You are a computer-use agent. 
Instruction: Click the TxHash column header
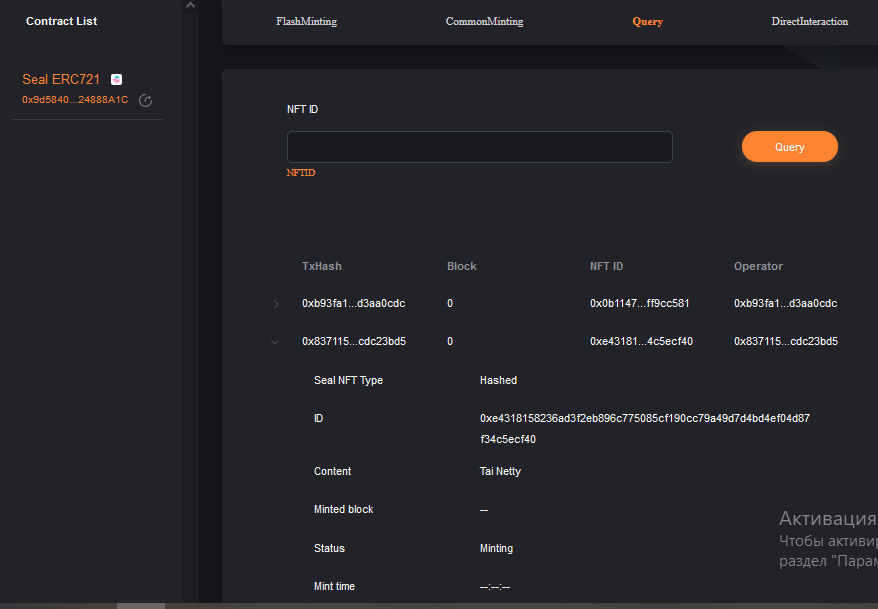coord(321,266)
